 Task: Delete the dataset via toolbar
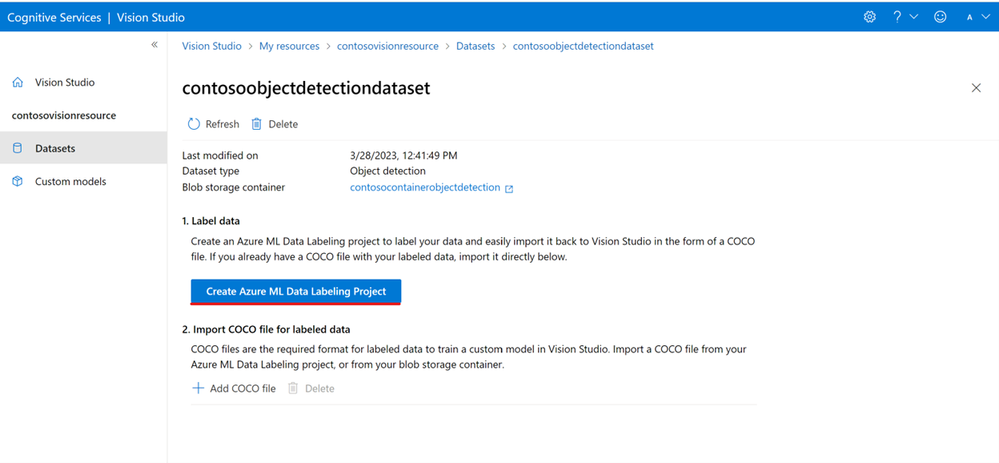(275, 124)
